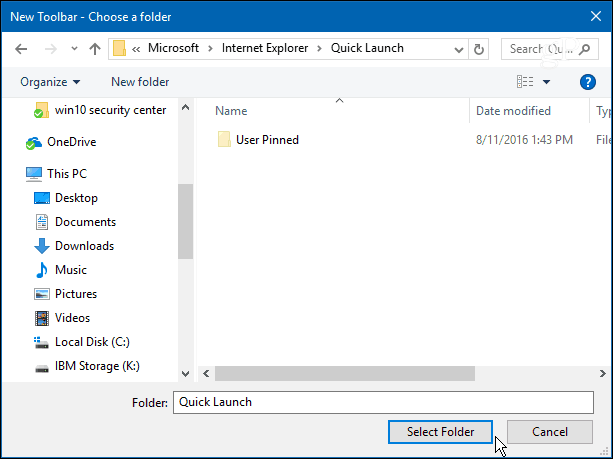Select the User Pinned folder
613x459 pixels.
258,140
